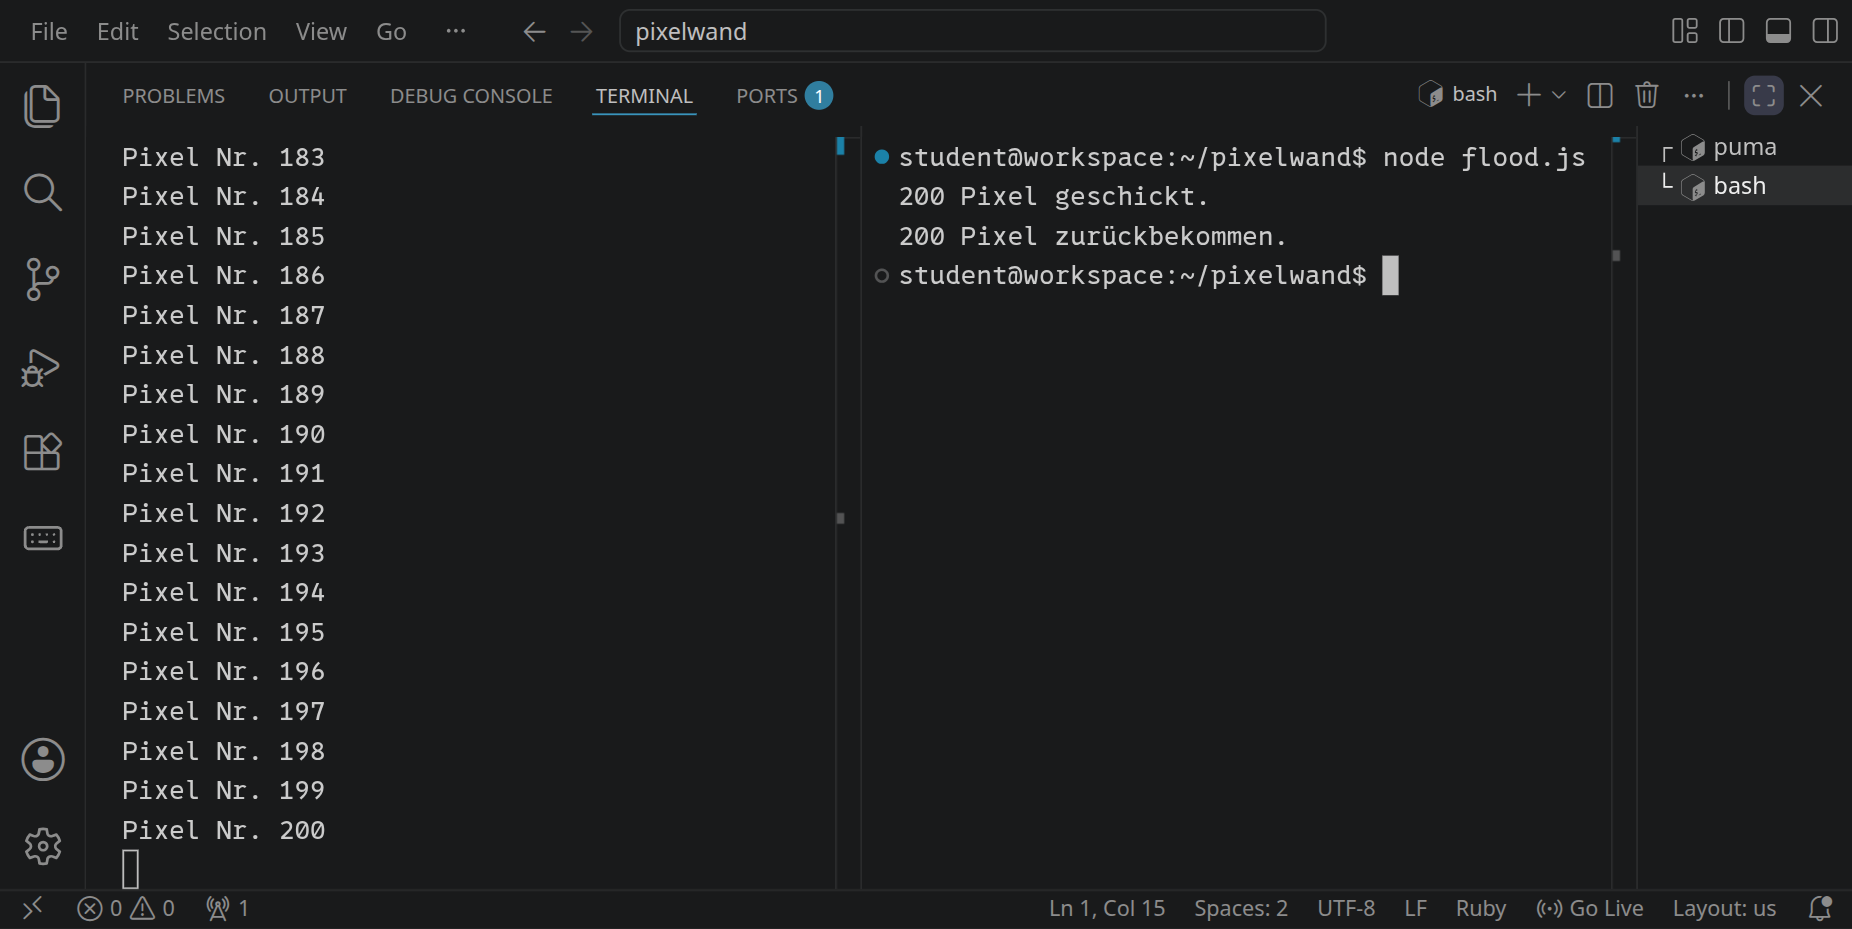Show notifications bell
This screenshot has width=1852, height=929.
click(x=1820, y=908)
